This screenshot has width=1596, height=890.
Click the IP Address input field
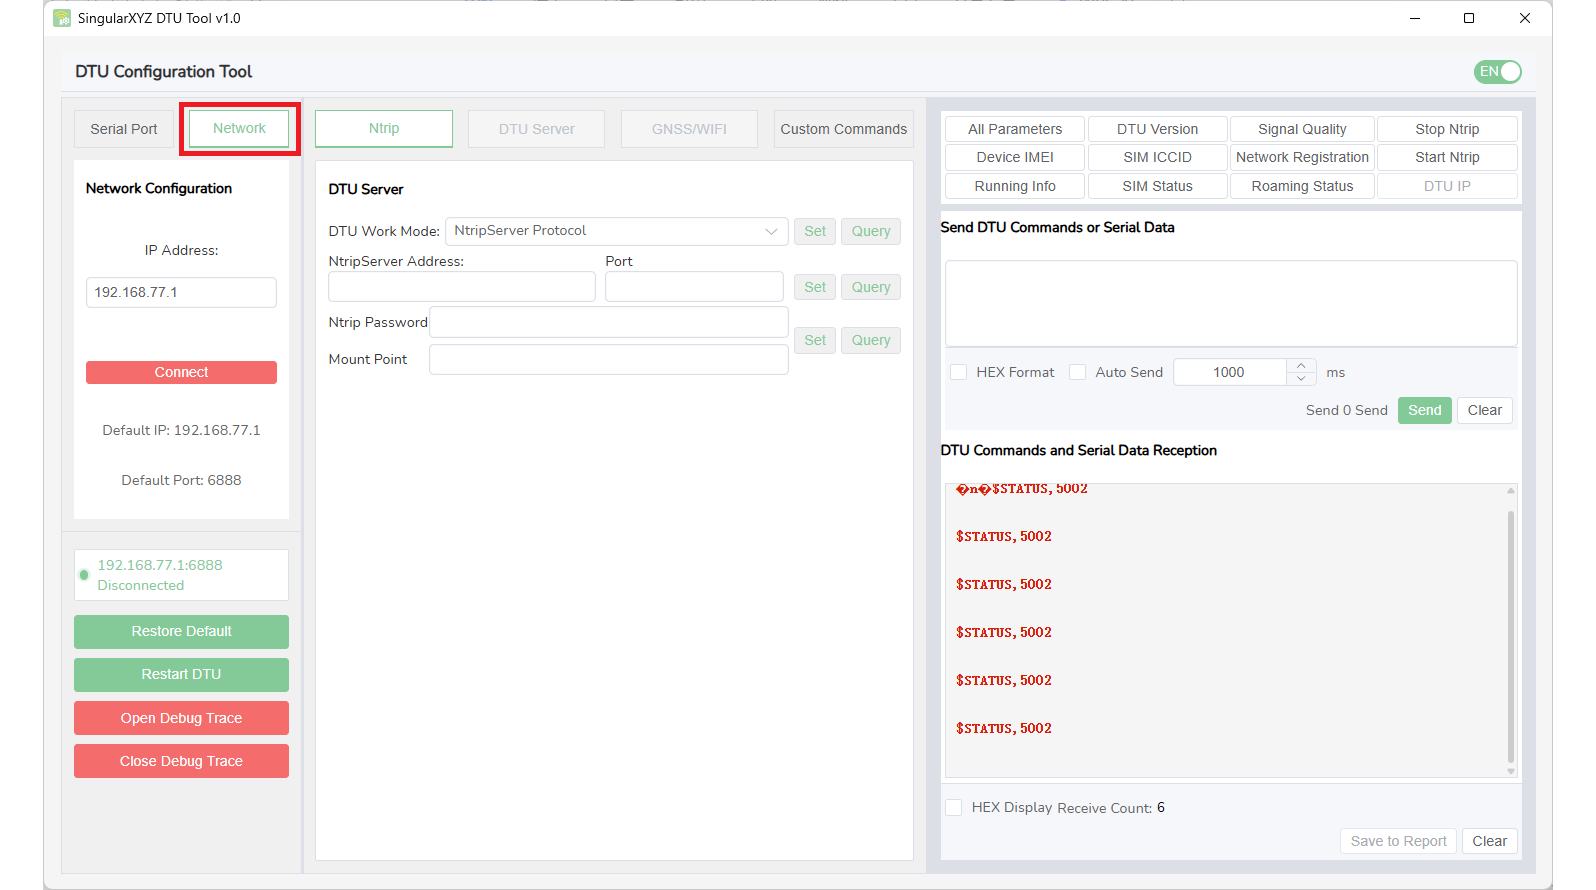(181, 292)
